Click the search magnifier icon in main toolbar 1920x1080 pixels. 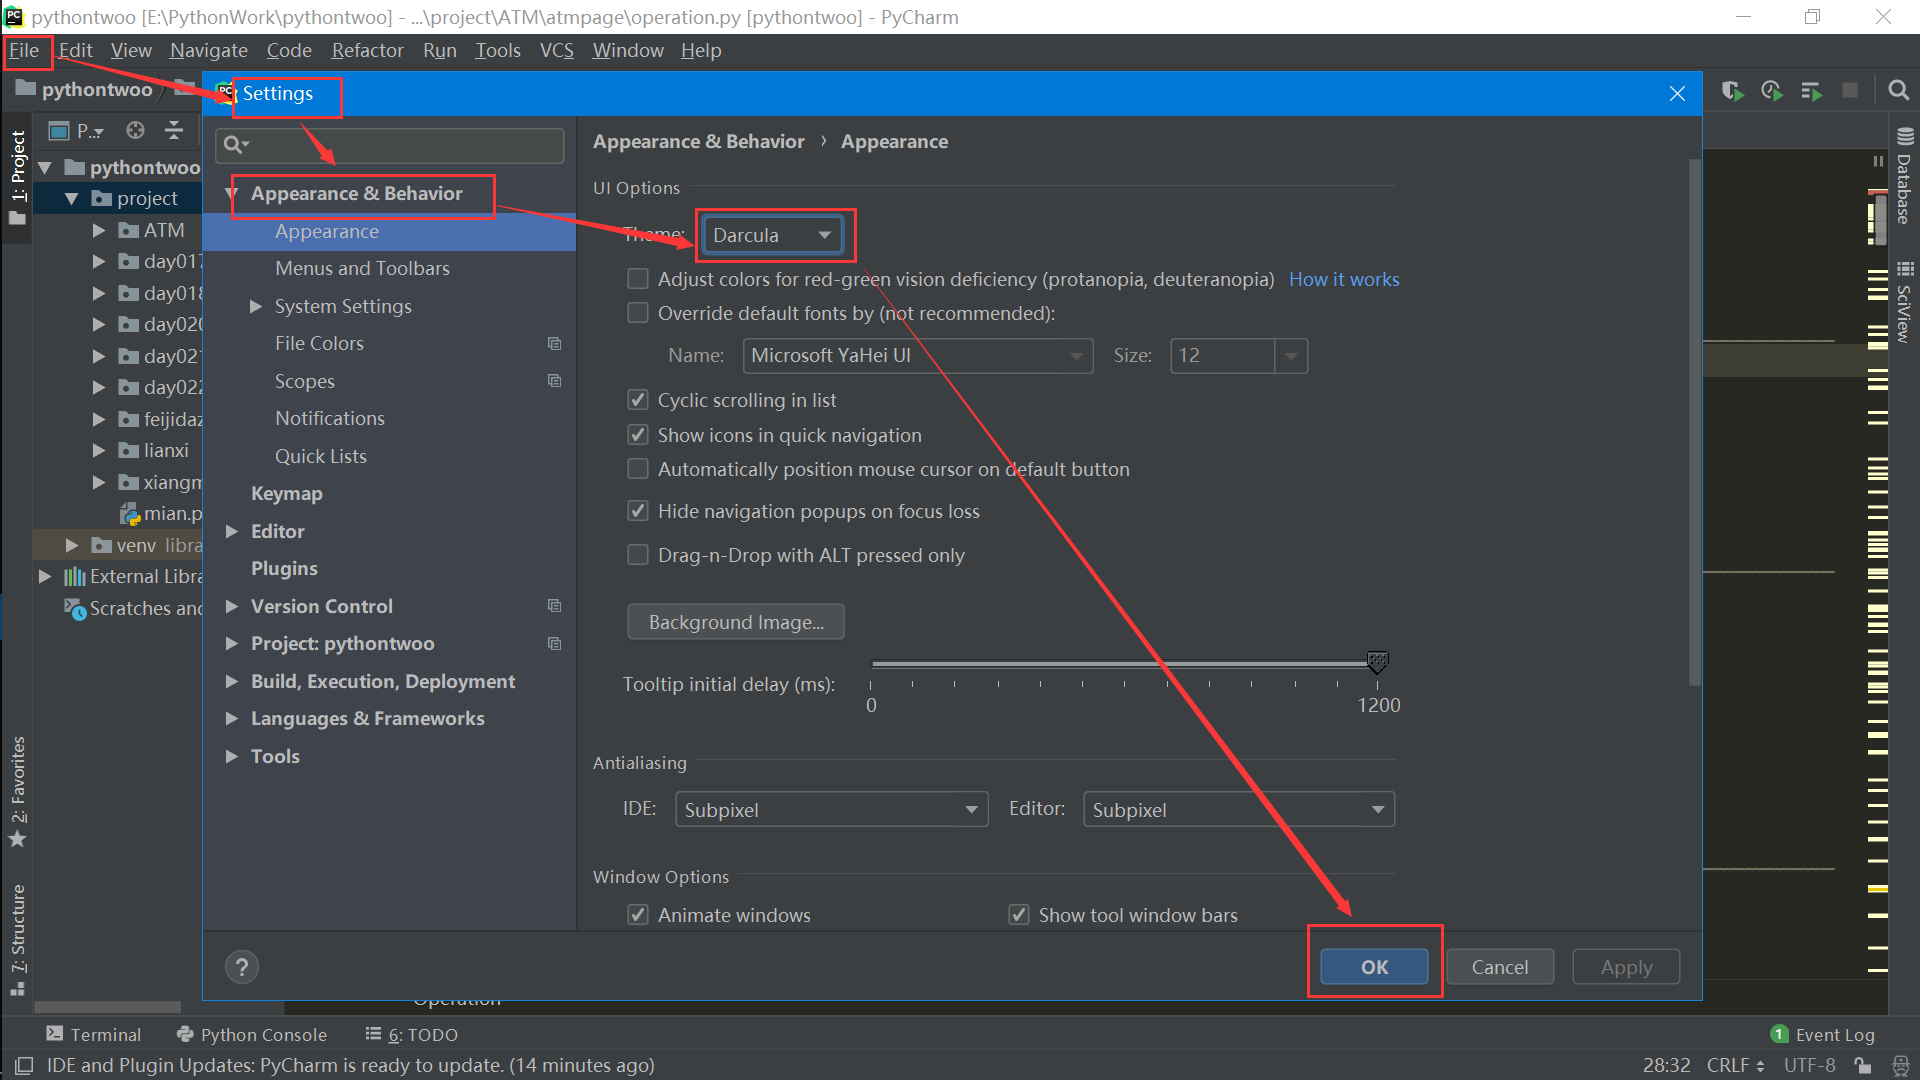pos(1898,91)
